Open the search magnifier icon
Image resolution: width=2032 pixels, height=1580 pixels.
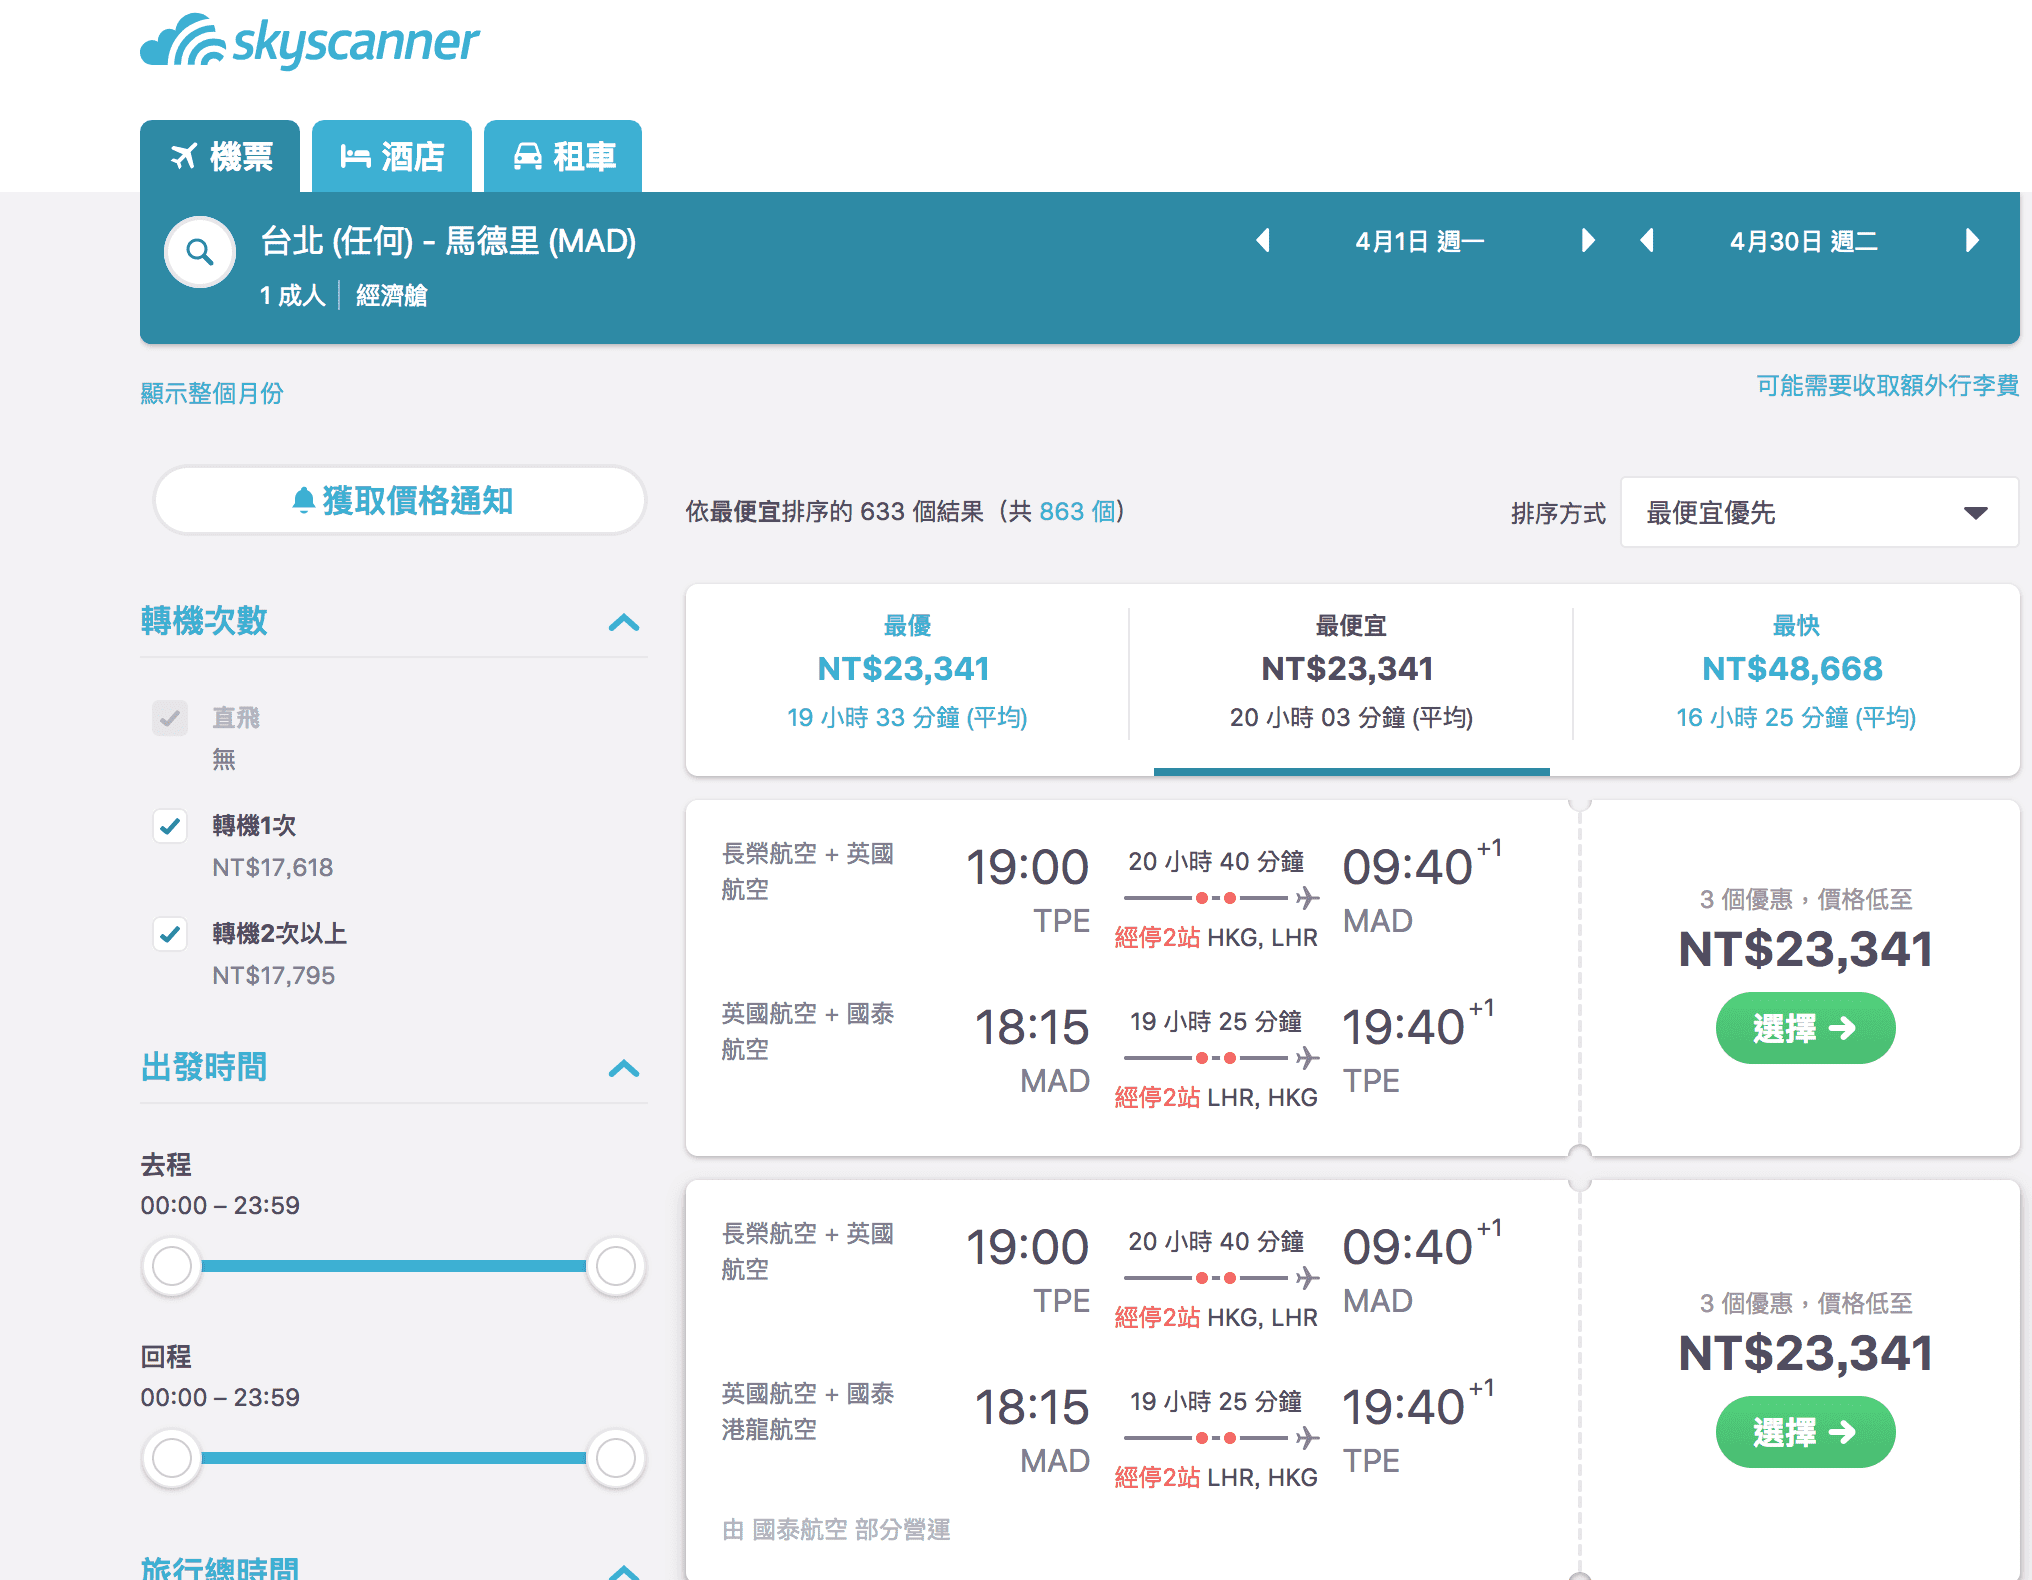click(x=200, y=252)
